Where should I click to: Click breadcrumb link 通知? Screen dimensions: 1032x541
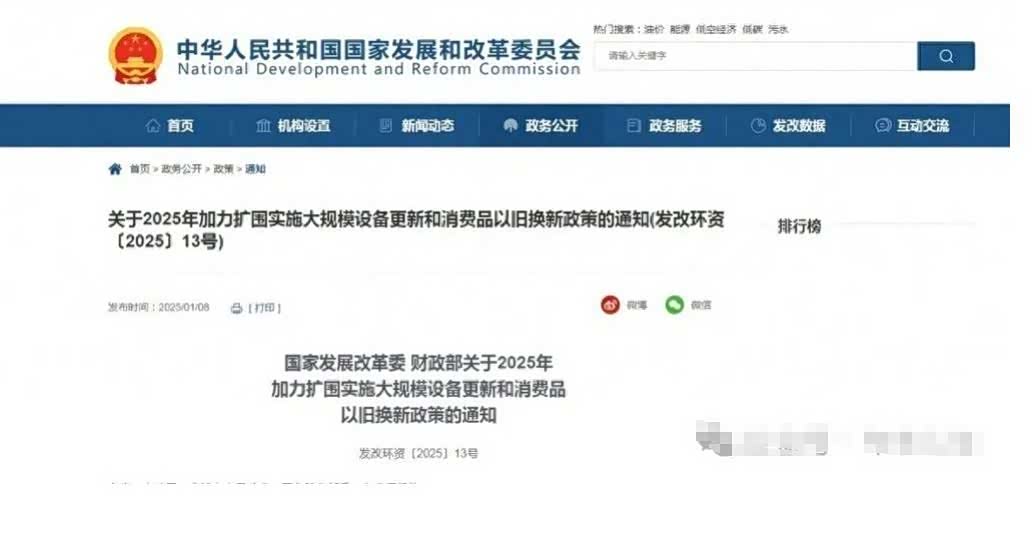pos(255,169)
